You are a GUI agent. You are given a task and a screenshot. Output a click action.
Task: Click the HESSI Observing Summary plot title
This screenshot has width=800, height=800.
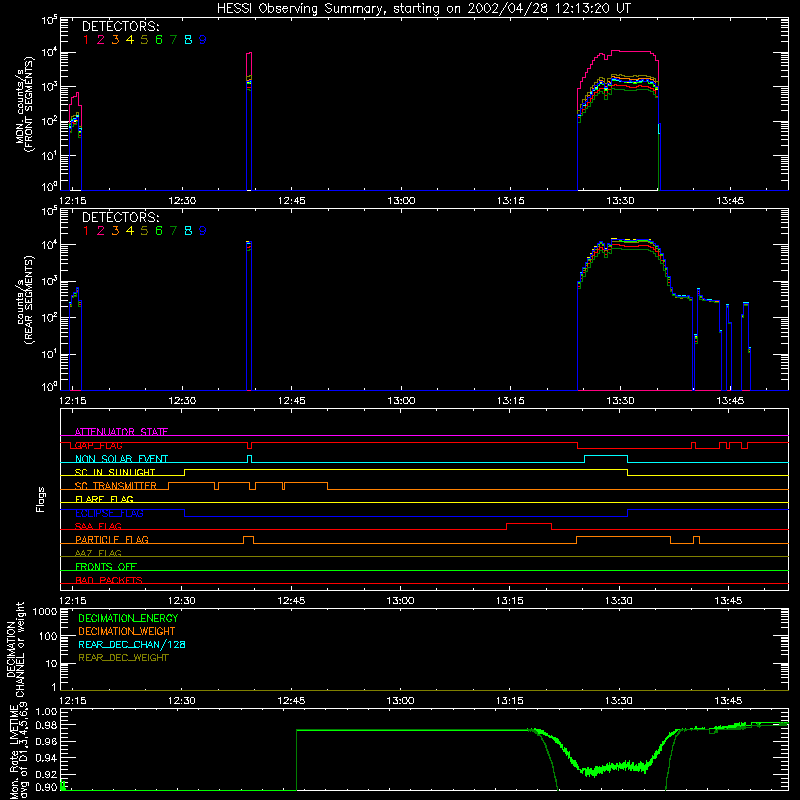point(423,8)
